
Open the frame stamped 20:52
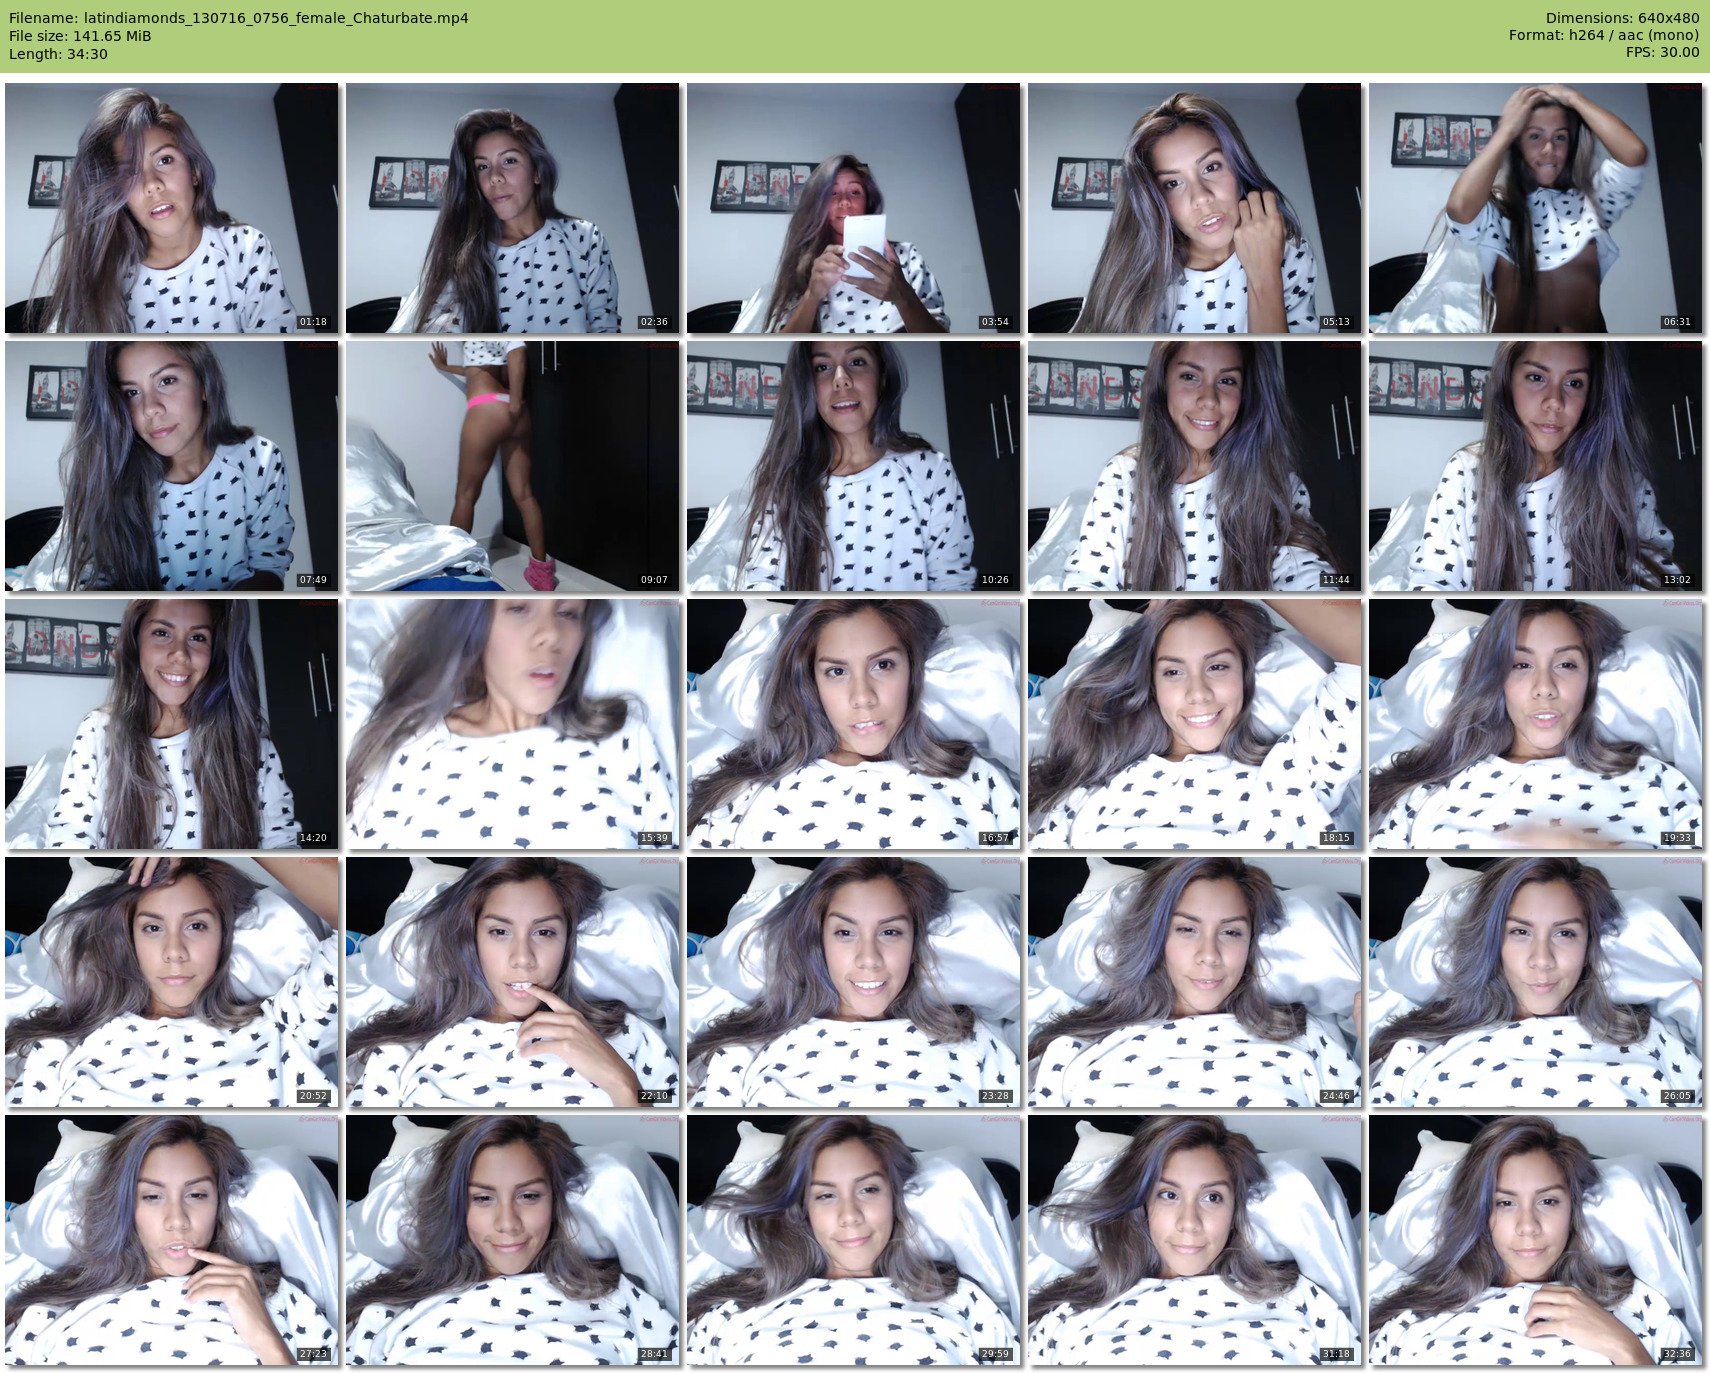click(171, 982)
